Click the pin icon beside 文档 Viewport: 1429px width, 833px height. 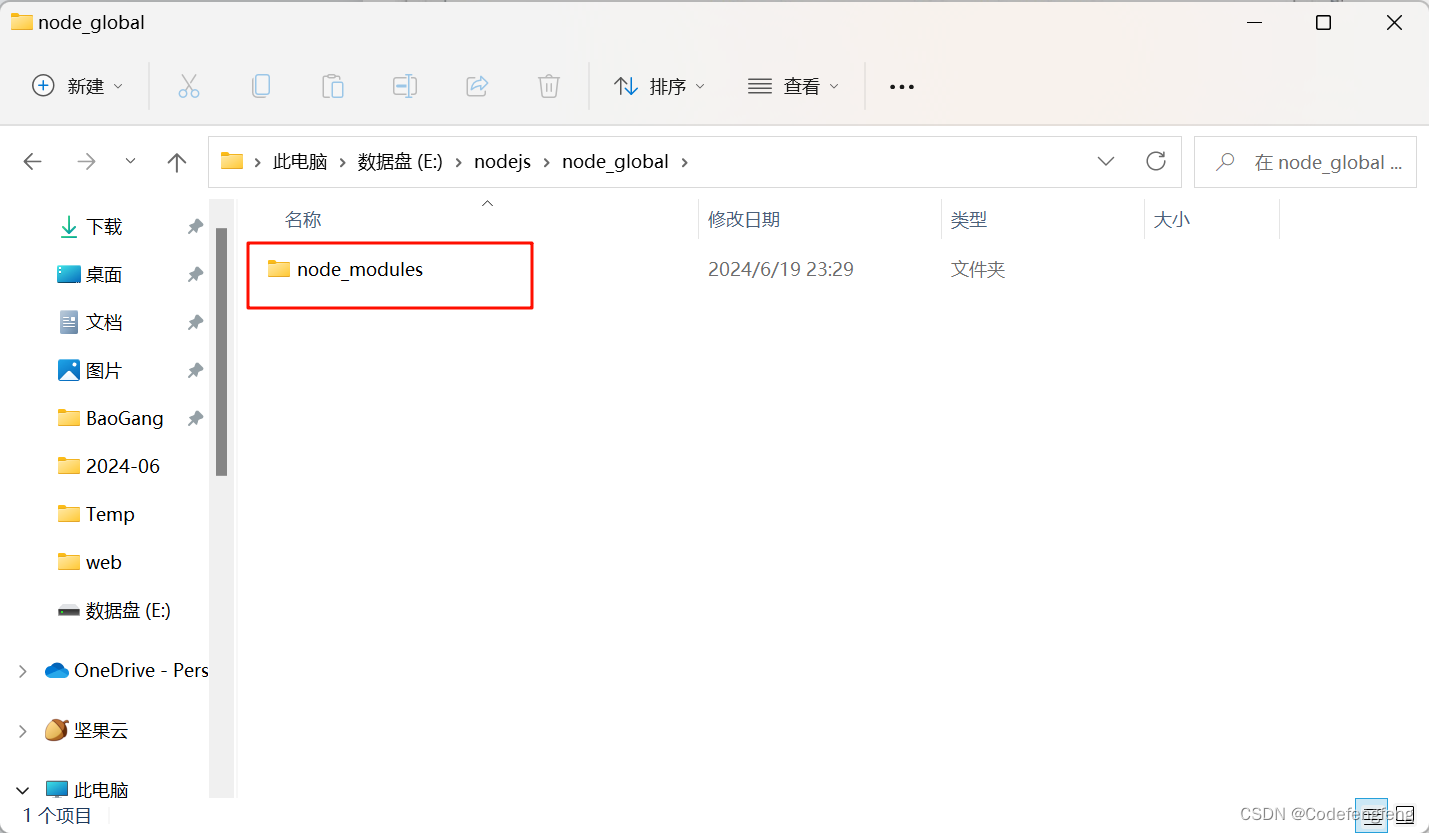click(195, 322)
